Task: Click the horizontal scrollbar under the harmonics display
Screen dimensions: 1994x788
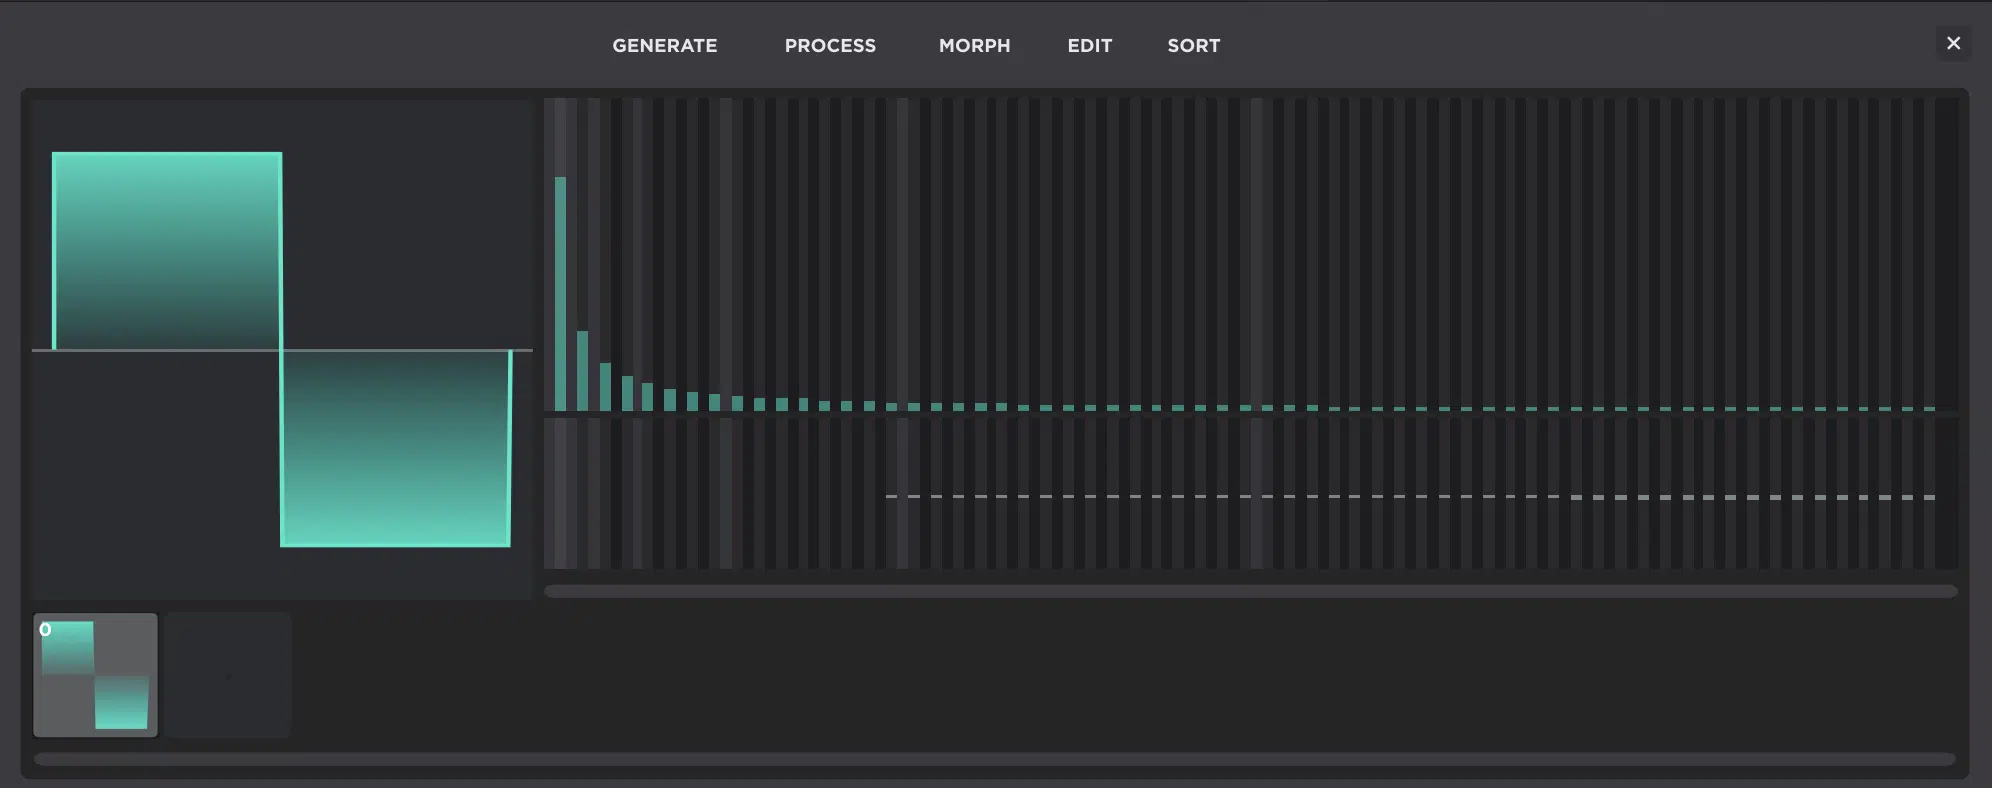Action: tap(1250, 591)
